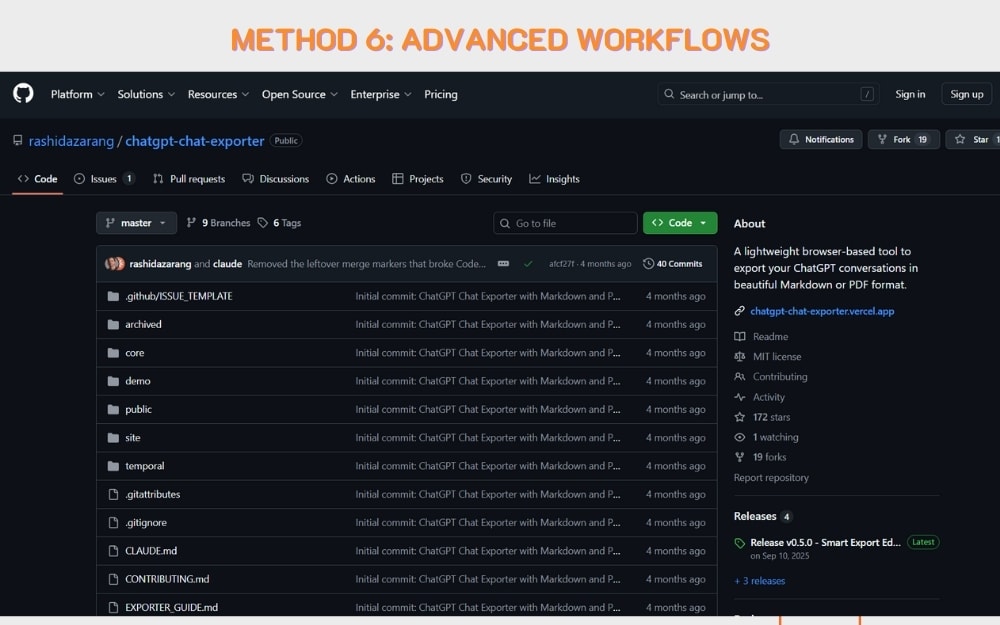The image size is (1000, 625).
Task: View the 6 Tags link
Action: (279, 223)
